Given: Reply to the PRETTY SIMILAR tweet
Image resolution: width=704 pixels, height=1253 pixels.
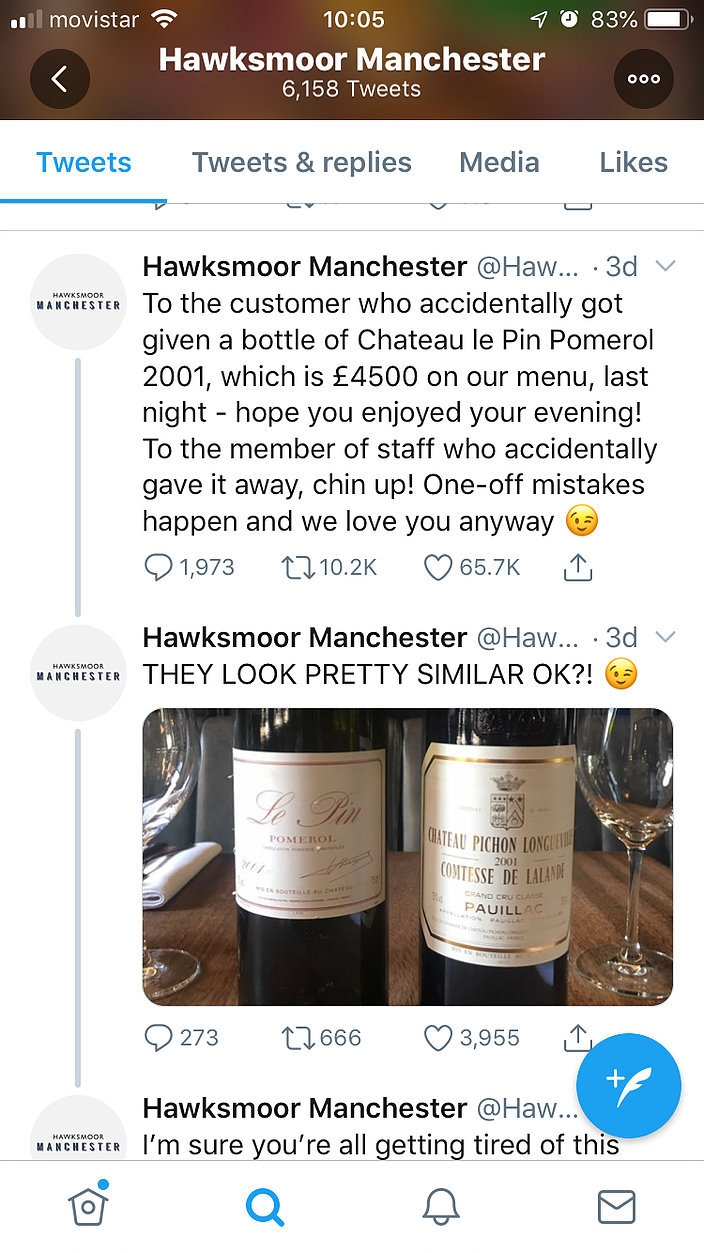Looking at the screenshot, I should 159,1038.
